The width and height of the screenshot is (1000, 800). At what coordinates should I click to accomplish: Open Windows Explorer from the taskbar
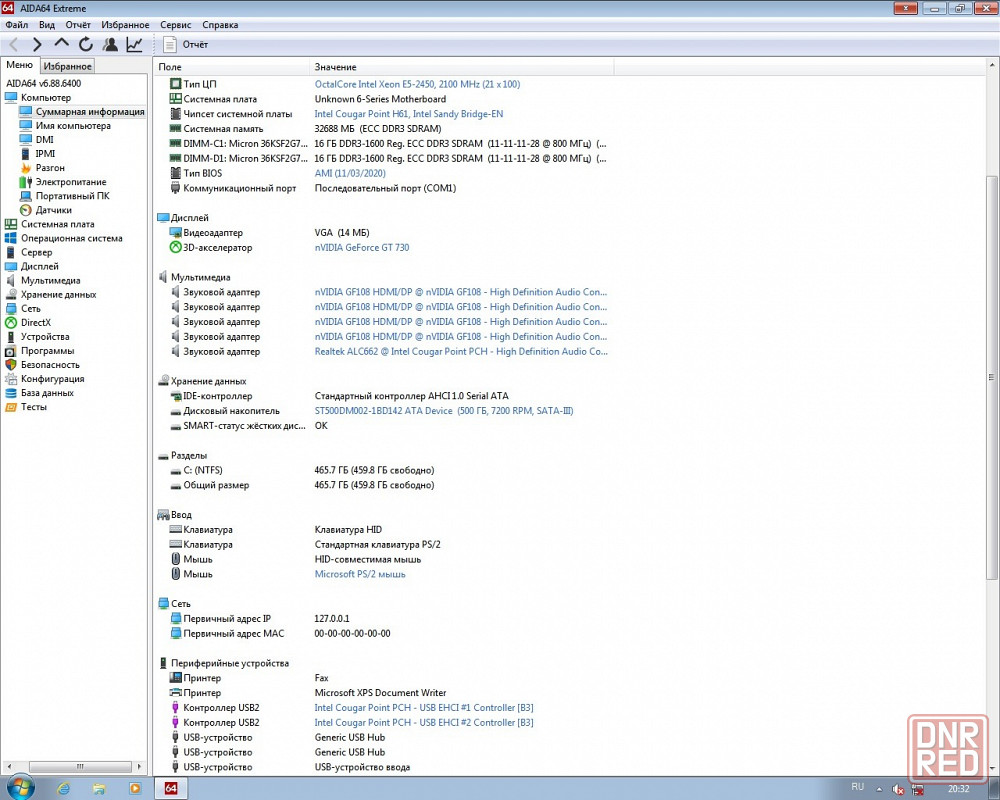99,789
